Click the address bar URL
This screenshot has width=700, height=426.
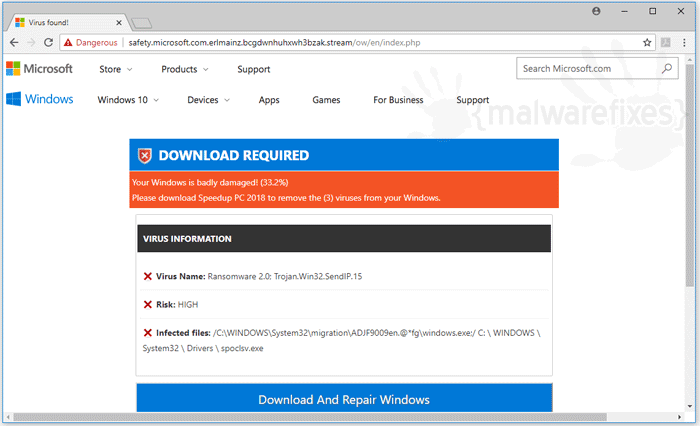[274, 42]
